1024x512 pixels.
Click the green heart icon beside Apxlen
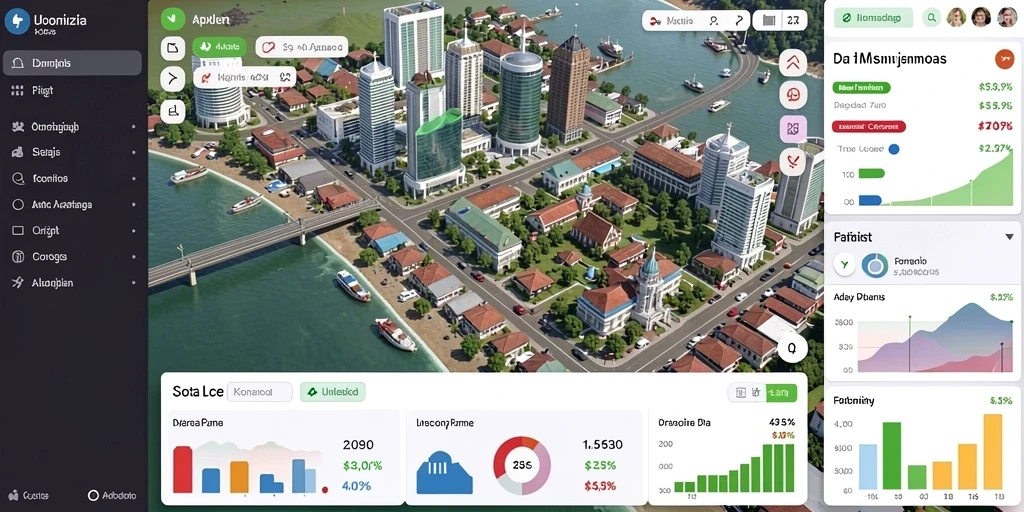pos(173,18)
